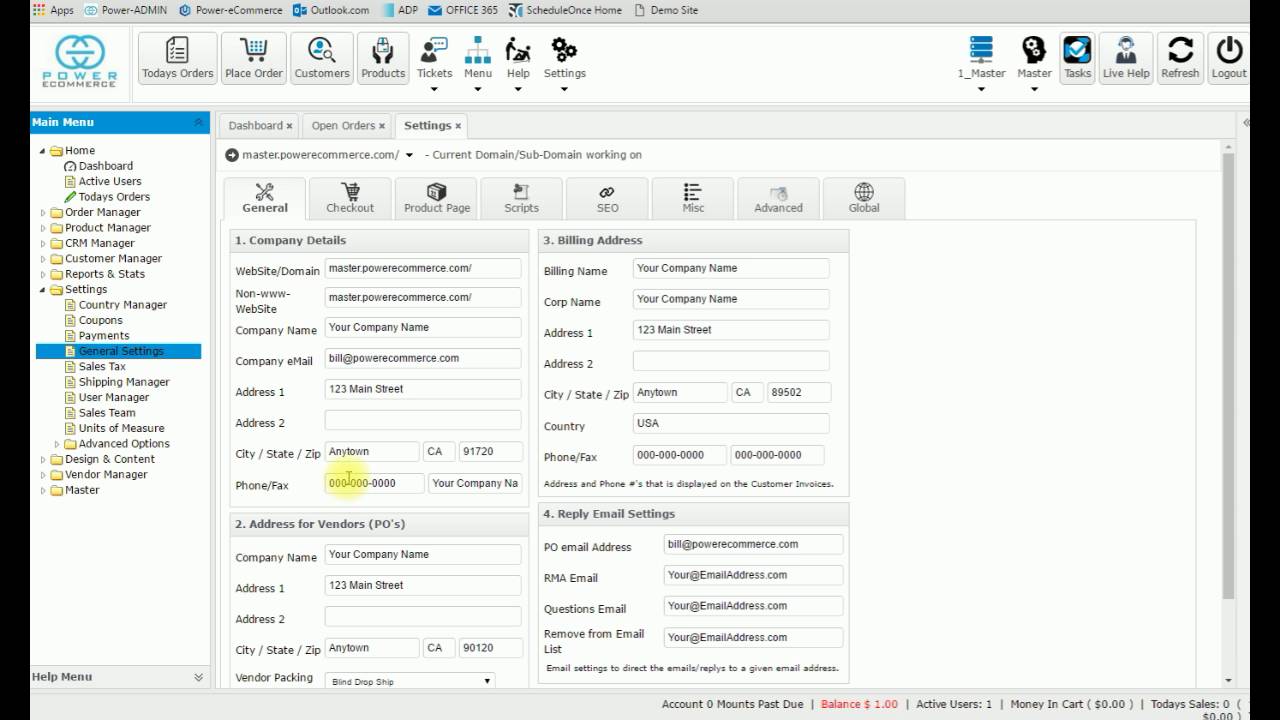Open the Menu toolbar icon

[478, 58]
